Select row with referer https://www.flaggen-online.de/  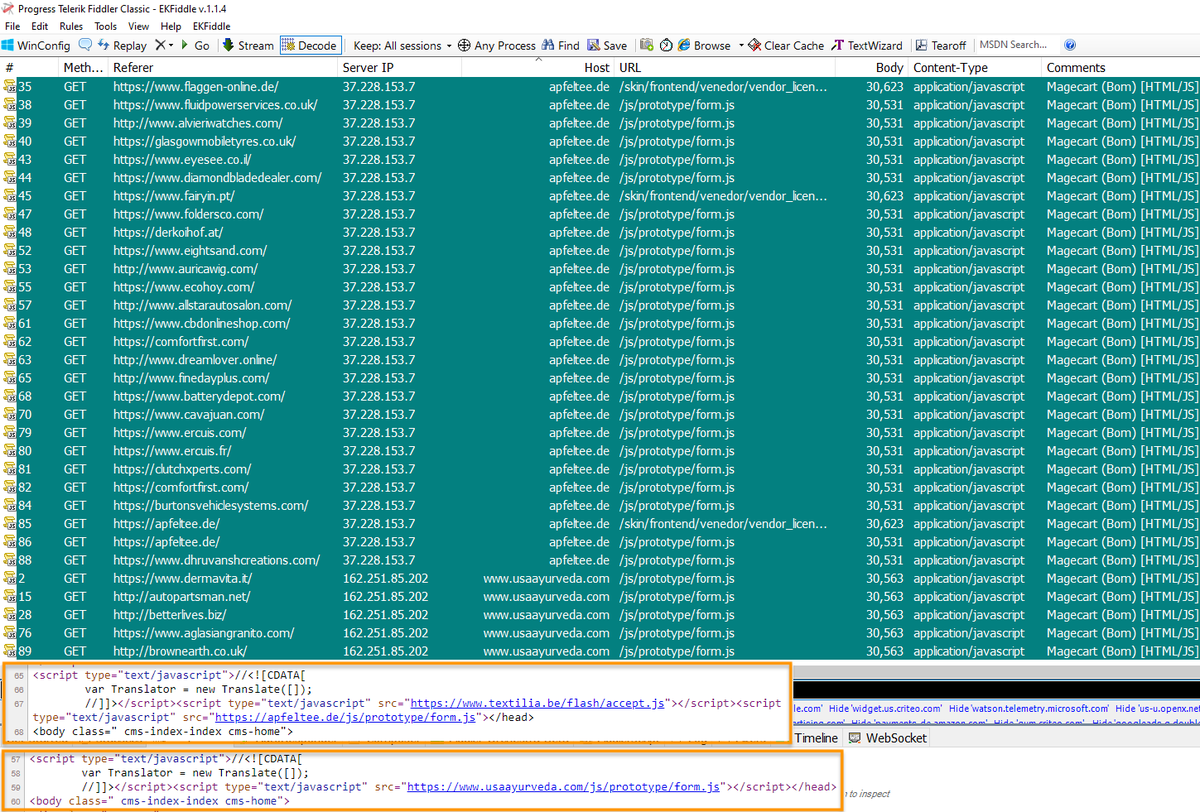click(x=600, y=87)
